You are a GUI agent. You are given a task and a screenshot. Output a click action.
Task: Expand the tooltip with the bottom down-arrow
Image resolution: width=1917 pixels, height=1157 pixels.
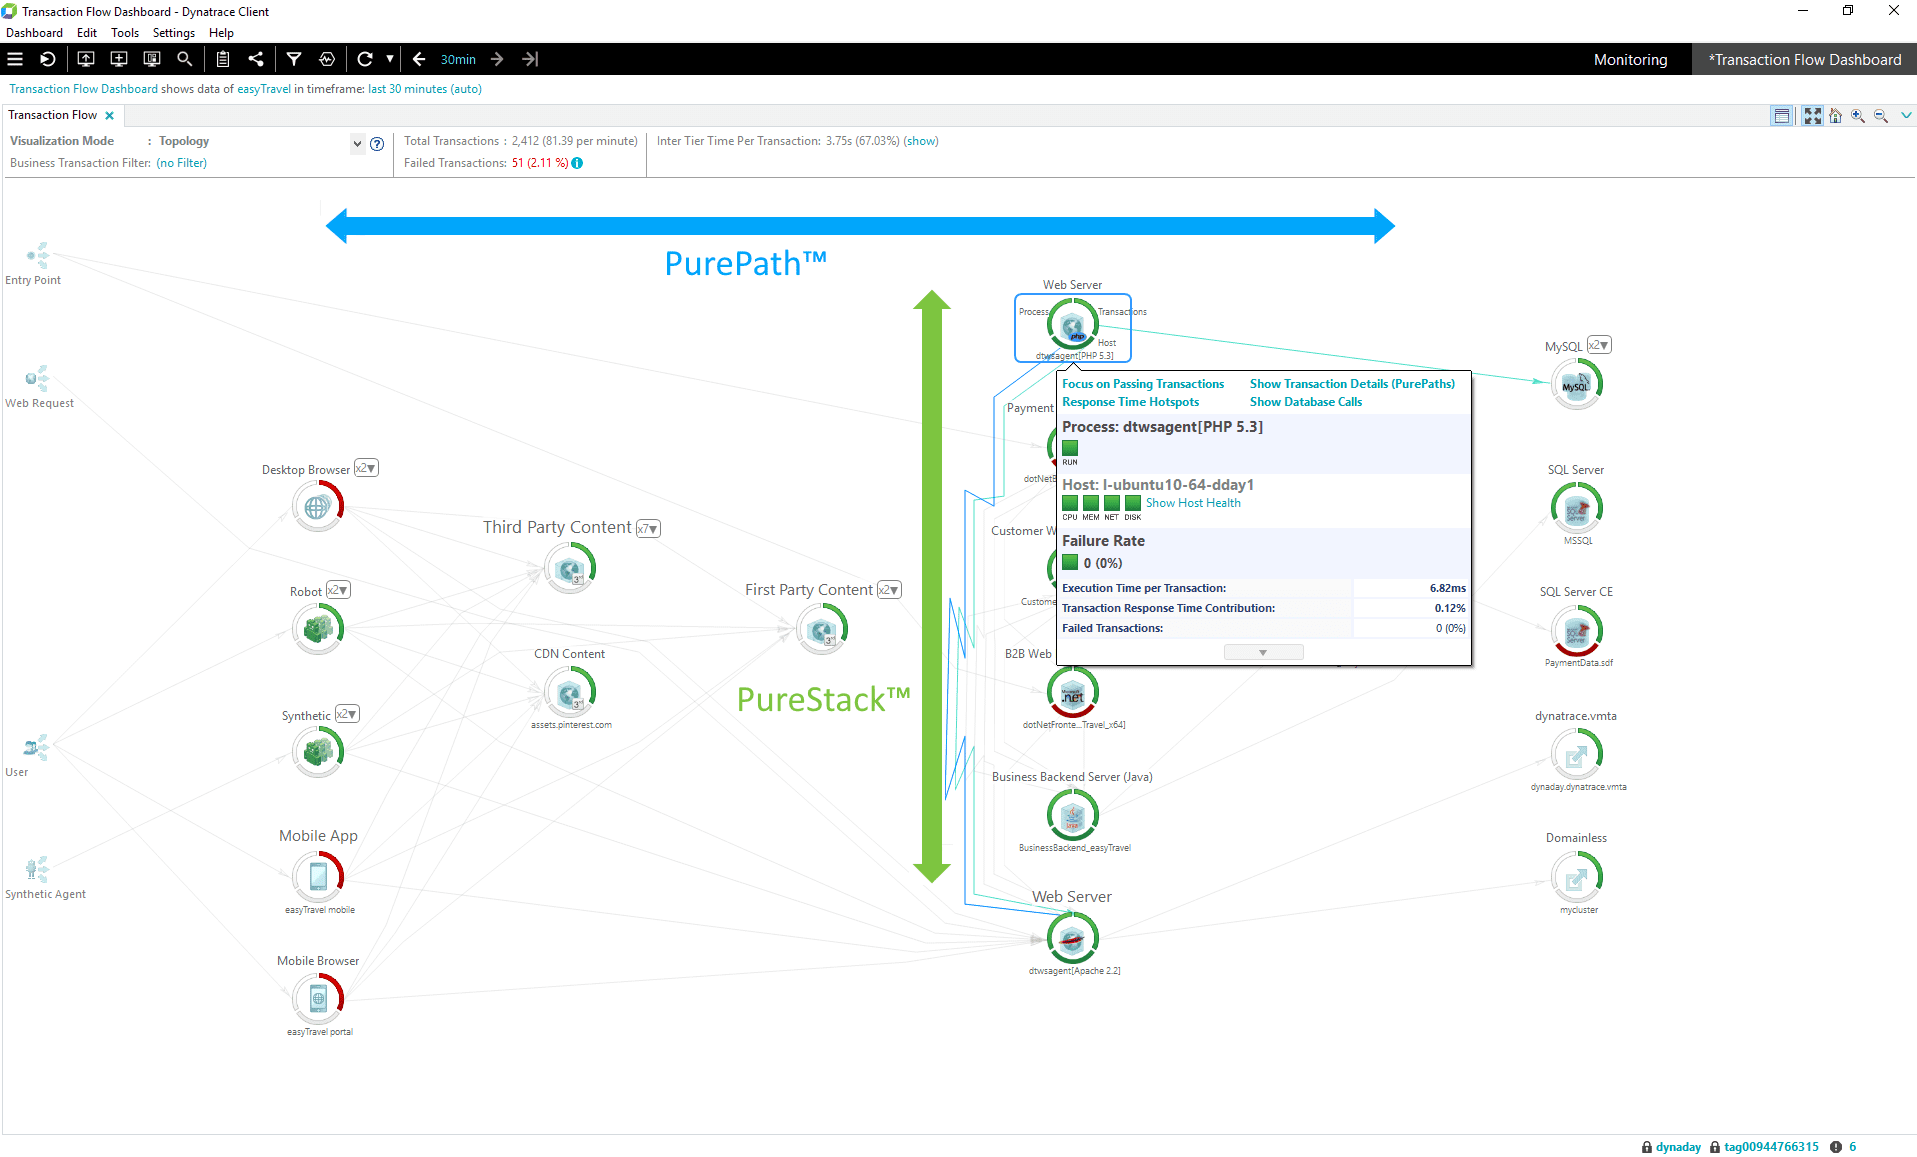[1263, 652]
